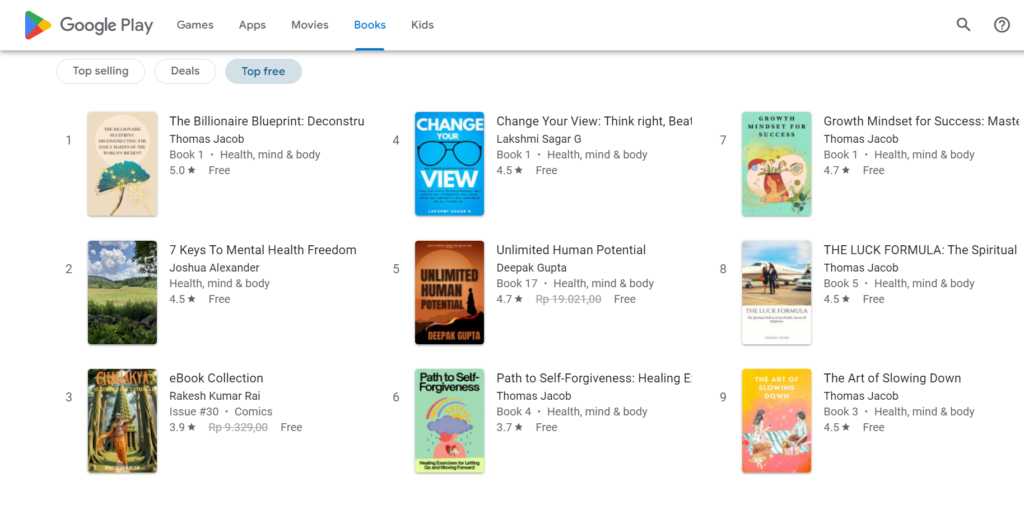The image size is (1024, 519).
Task: Open the Path to Self-Forgiveness cover
Action: [x=449, y=421]
